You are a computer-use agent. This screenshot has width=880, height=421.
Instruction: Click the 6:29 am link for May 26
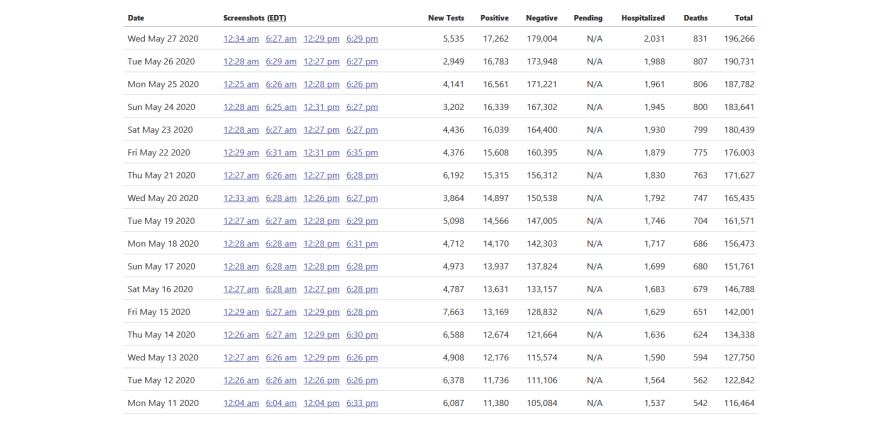click(x=281, y=62)
